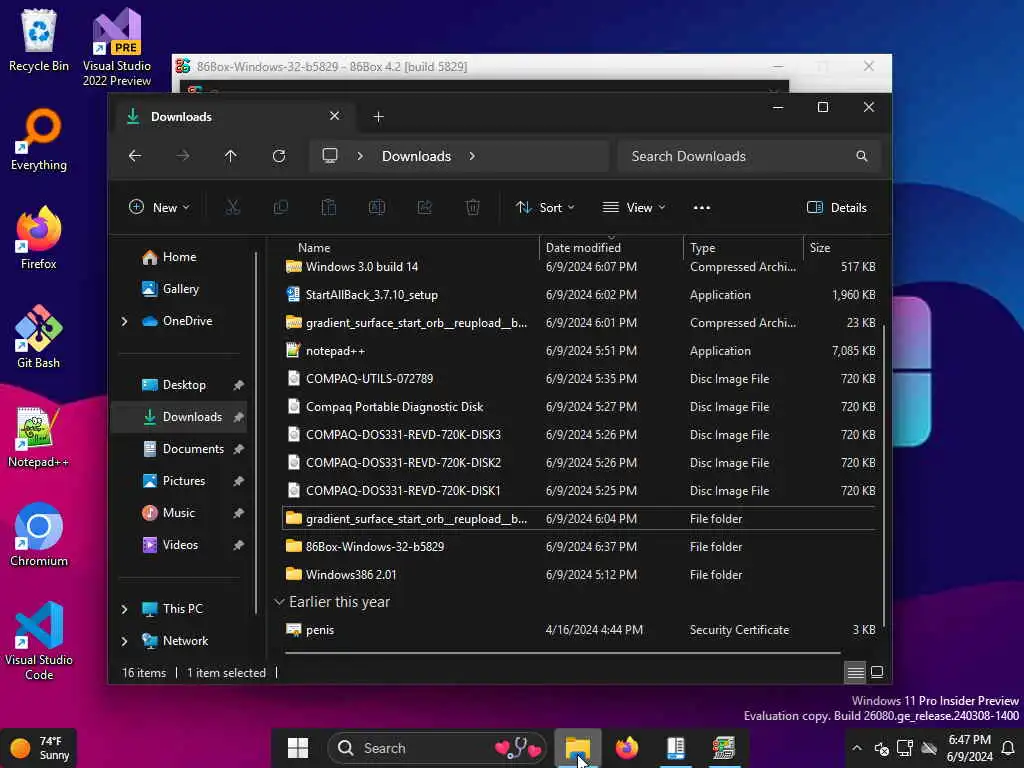Viewport: 1024px width, 768px height.
Task: Expand the OneDrive tree node
Action: 124,321
